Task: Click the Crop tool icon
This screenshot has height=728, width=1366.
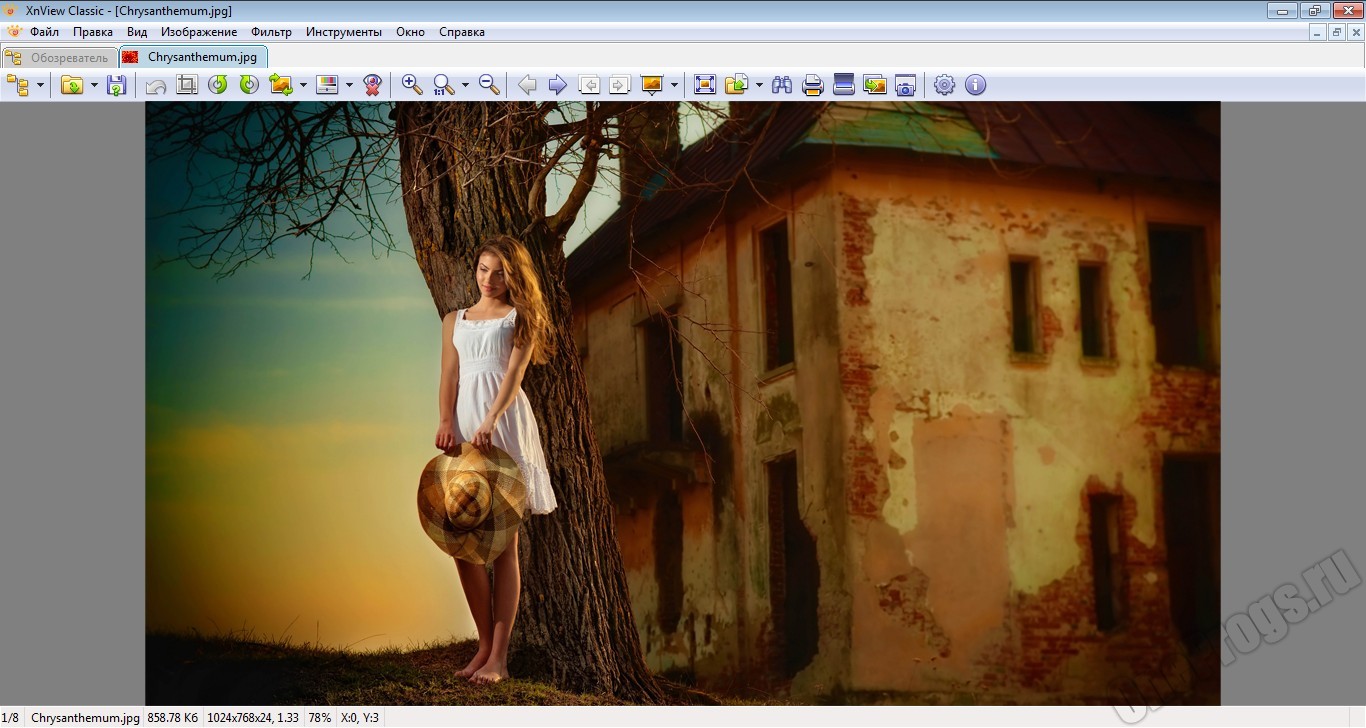Action: pyautogui.click(x=186, y=85)
